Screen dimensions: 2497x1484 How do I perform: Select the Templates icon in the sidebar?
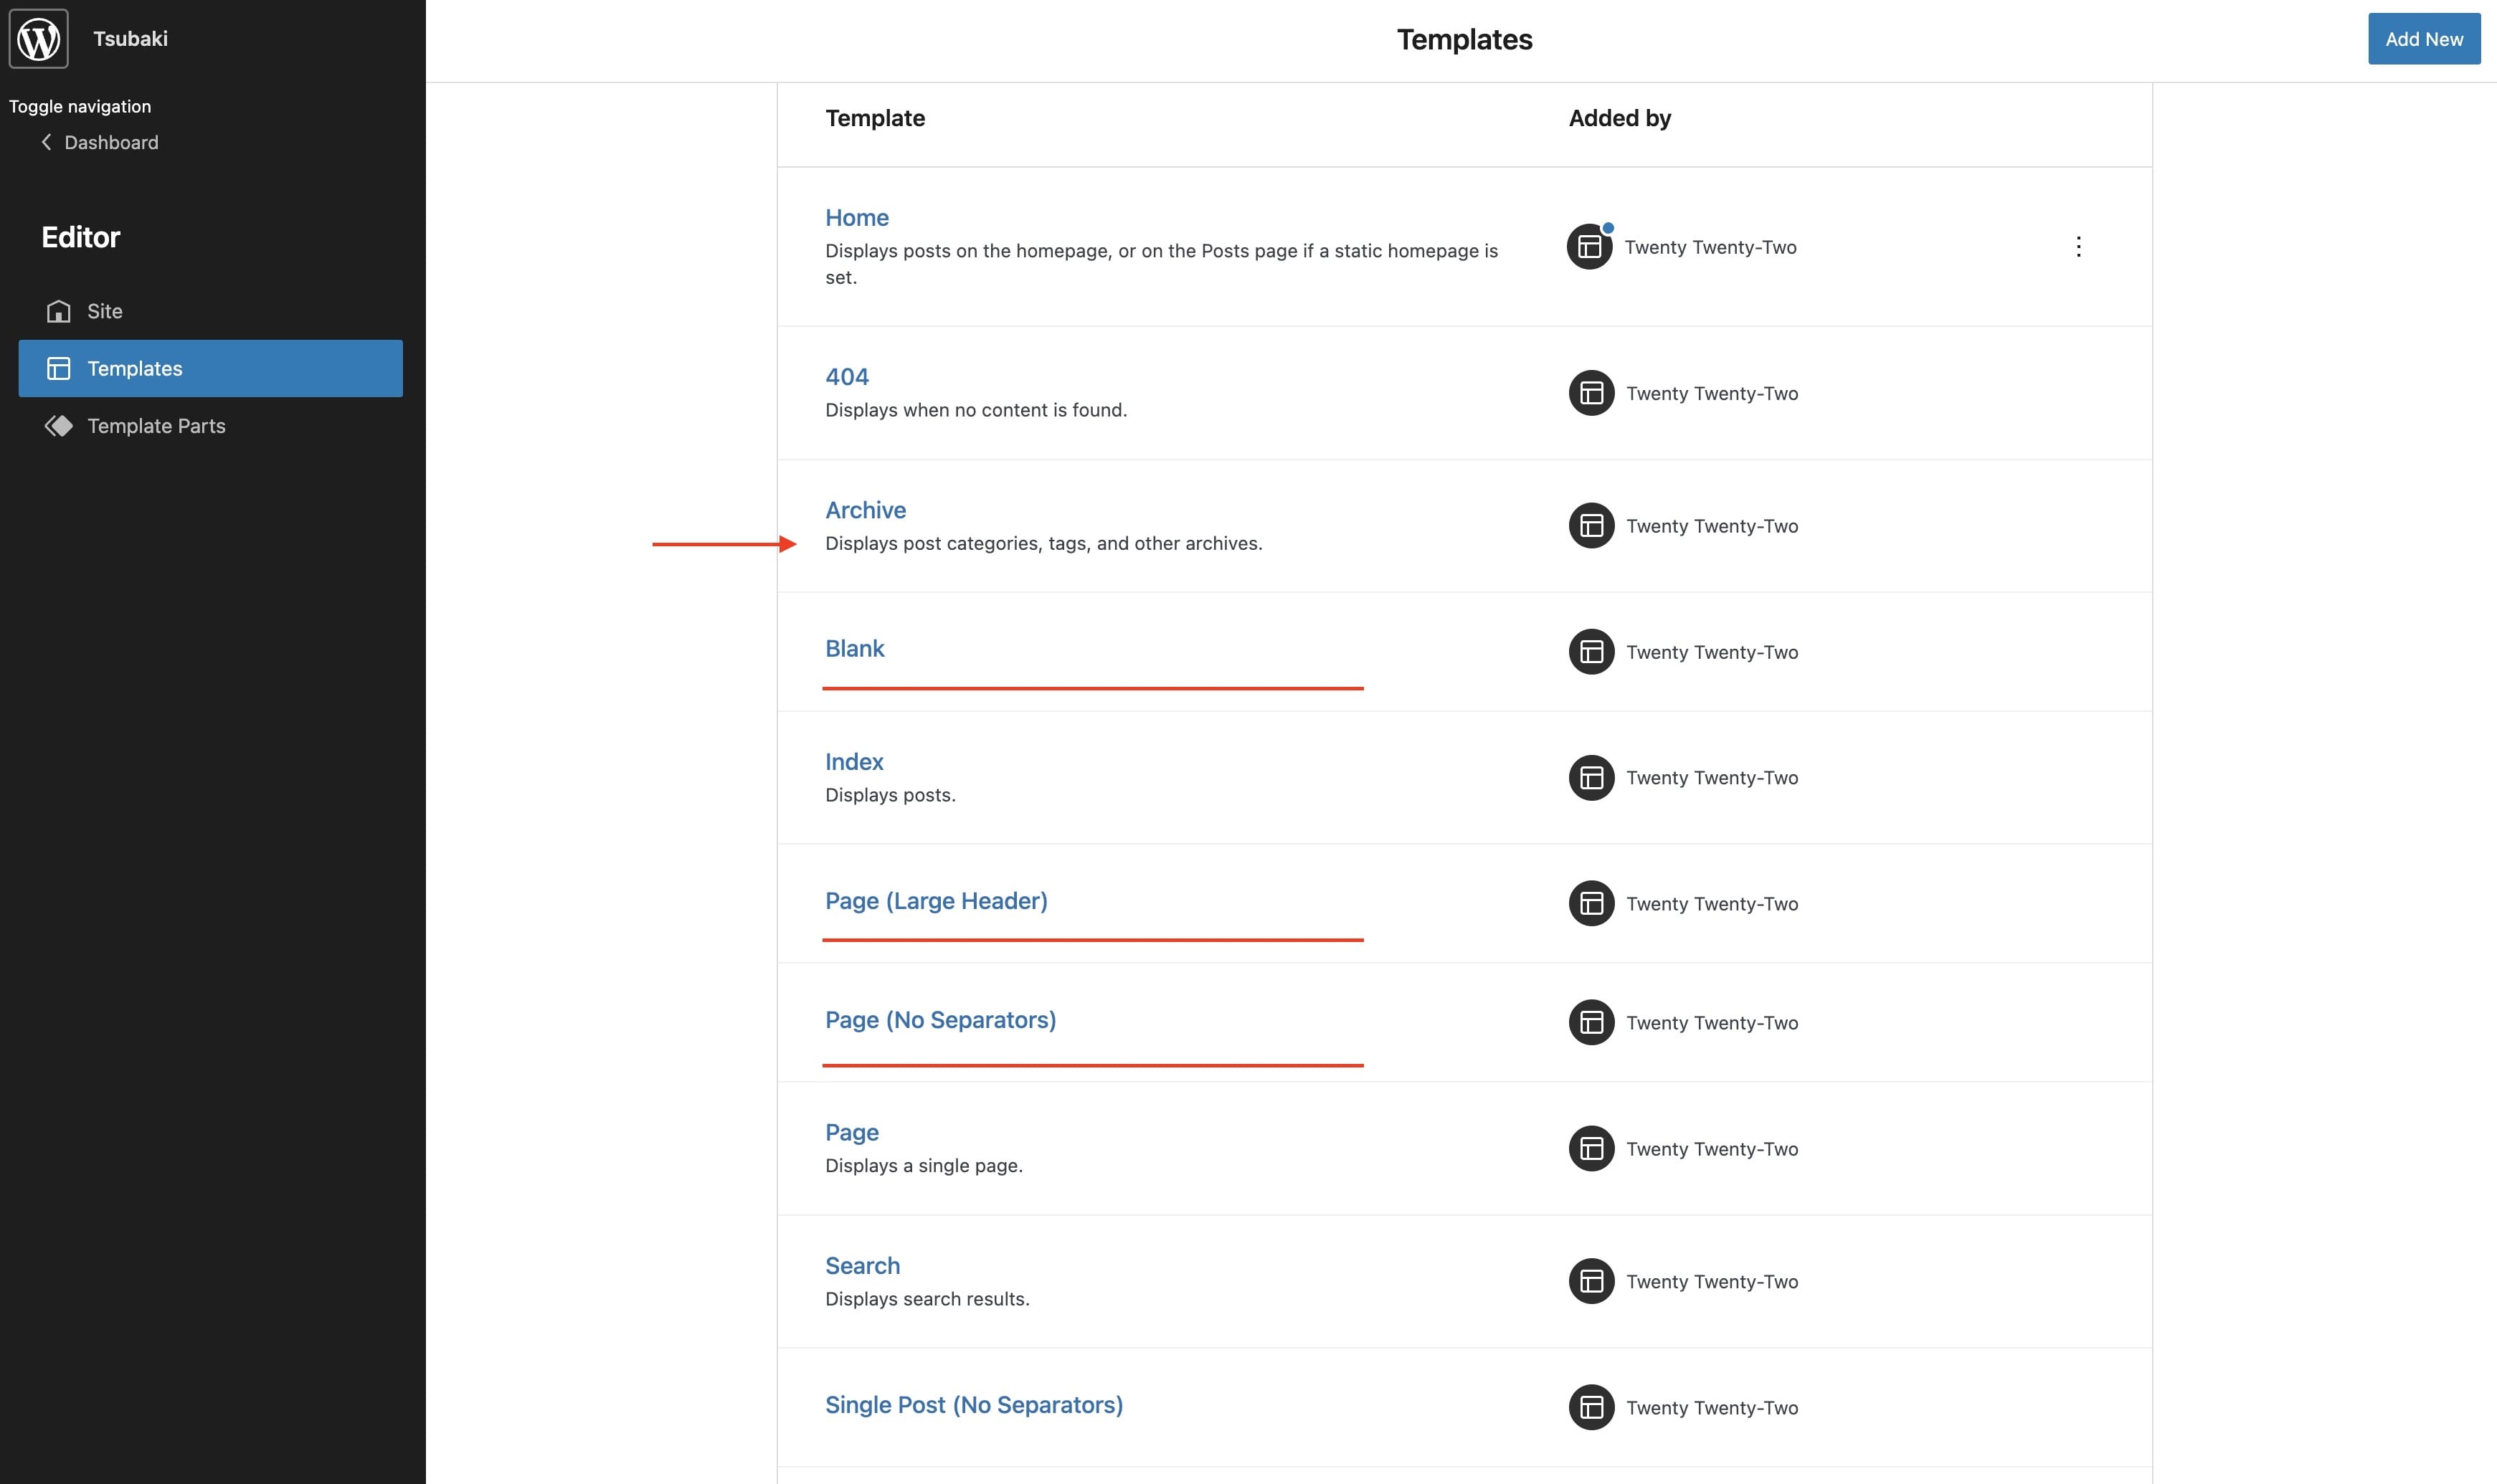point(58,368)
